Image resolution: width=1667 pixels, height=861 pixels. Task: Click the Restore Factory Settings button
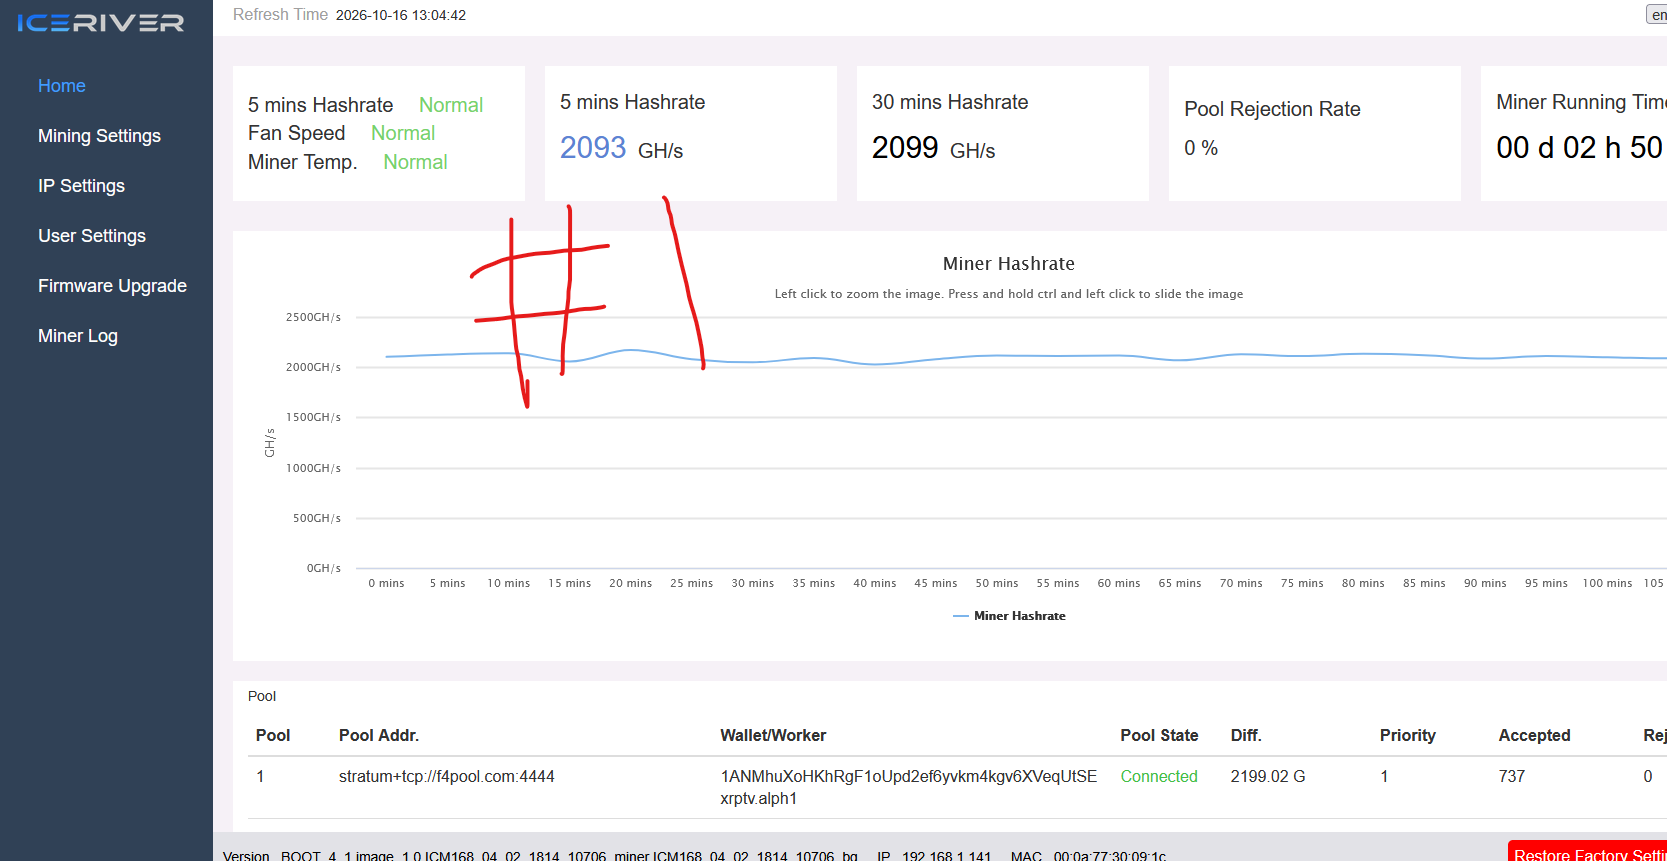(x=1588, y=852)
